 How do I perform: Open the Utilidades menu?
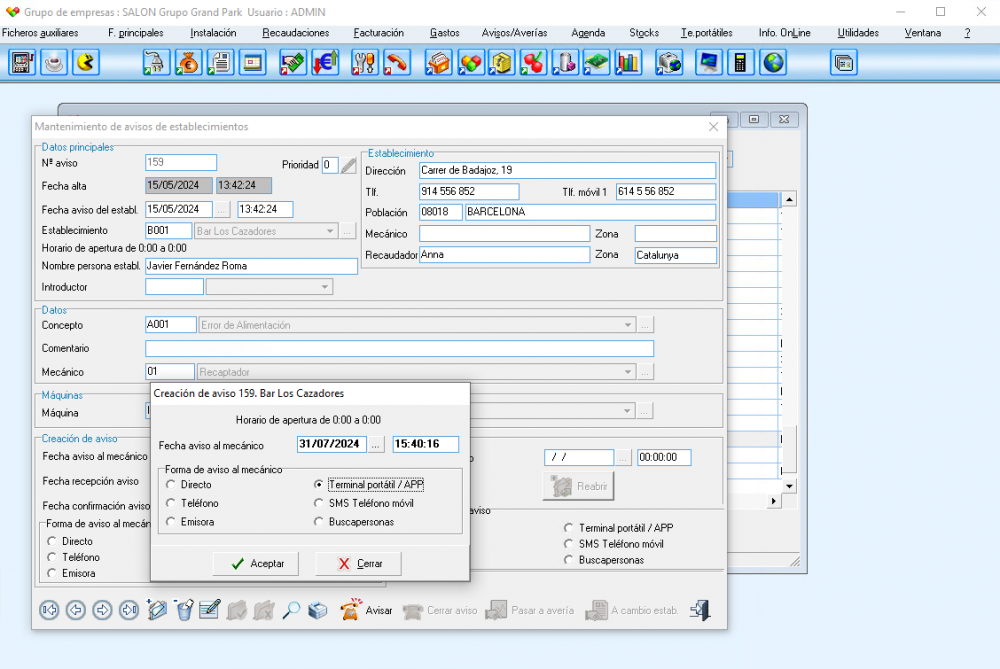858,33
